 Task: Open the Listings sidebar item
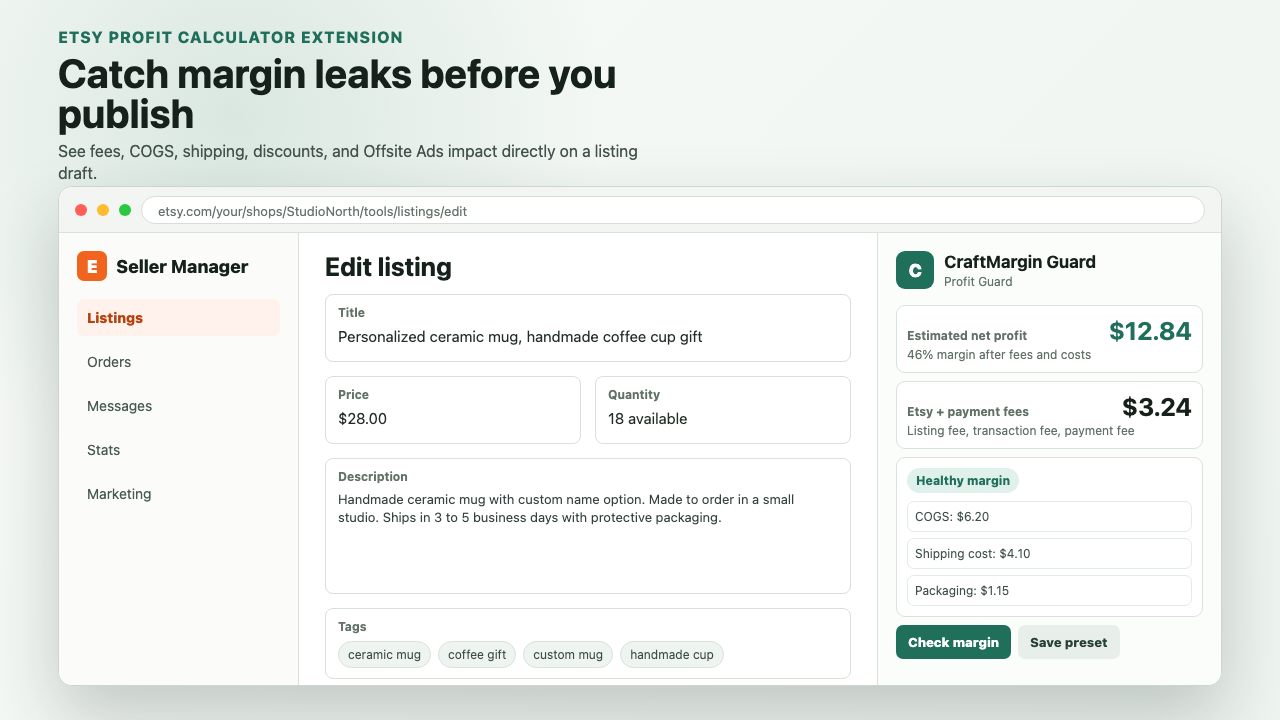[178, 318]
